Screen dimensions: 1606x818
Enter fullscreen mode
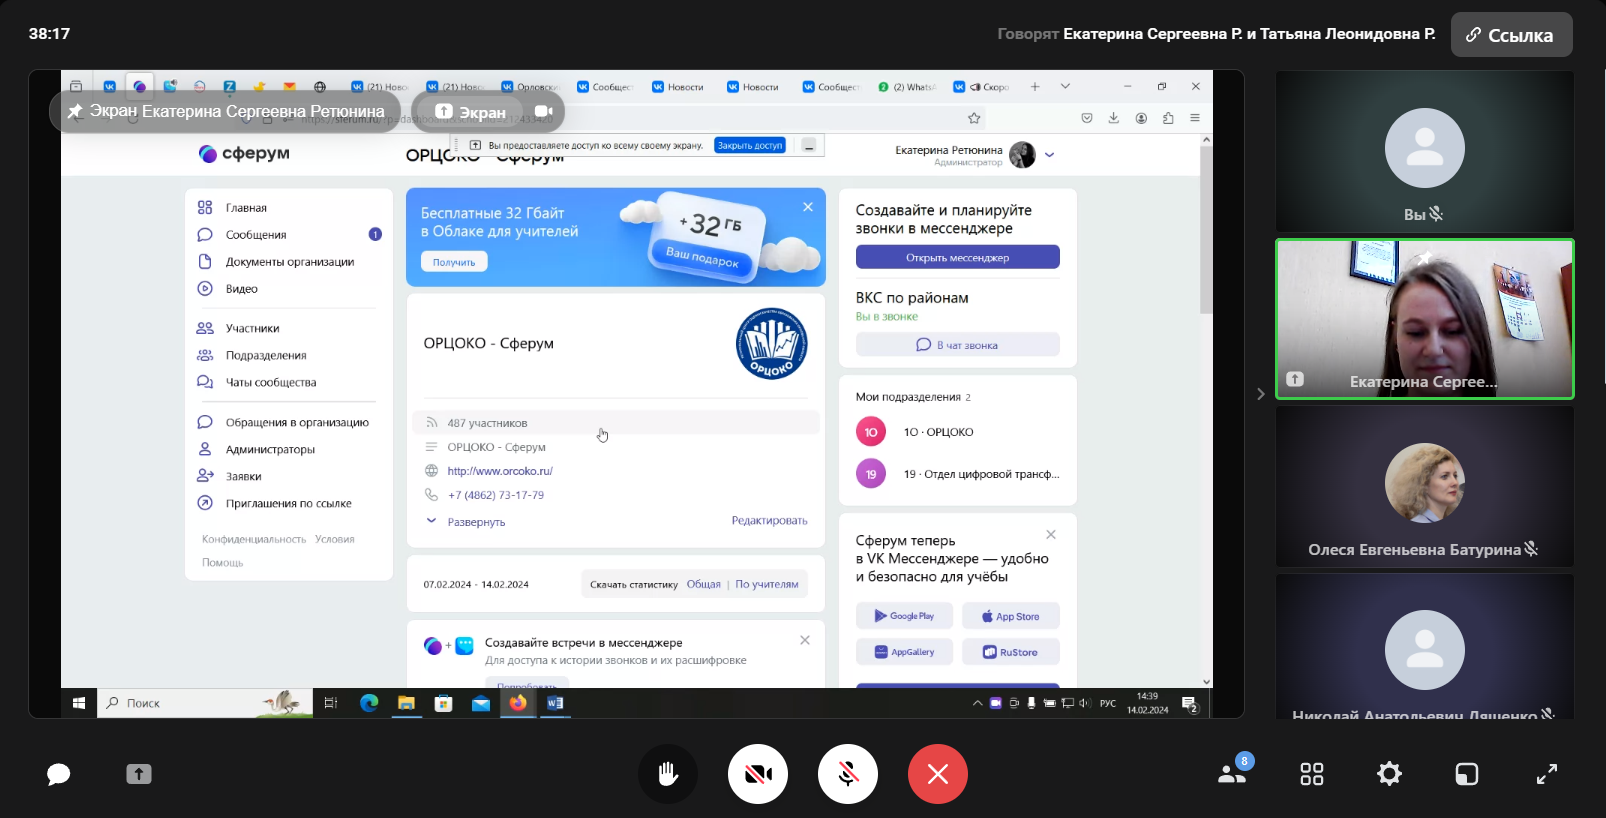[1546, 774]
